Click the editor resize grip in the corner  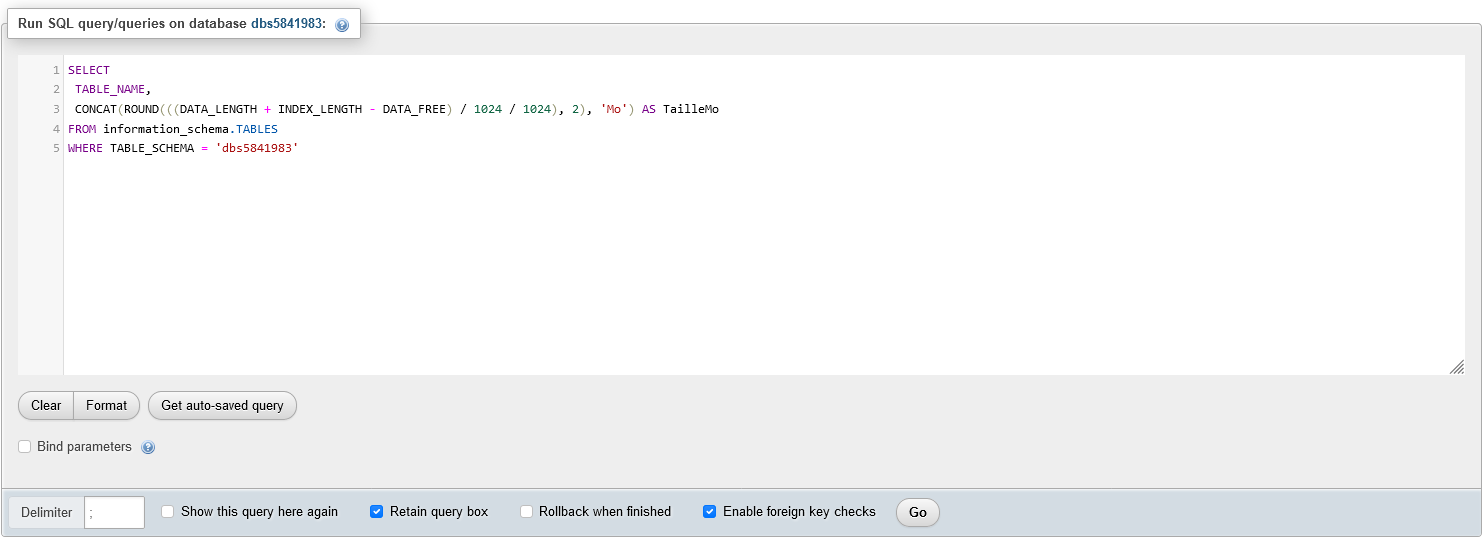pyautogui.click(x=1456, y=367)
